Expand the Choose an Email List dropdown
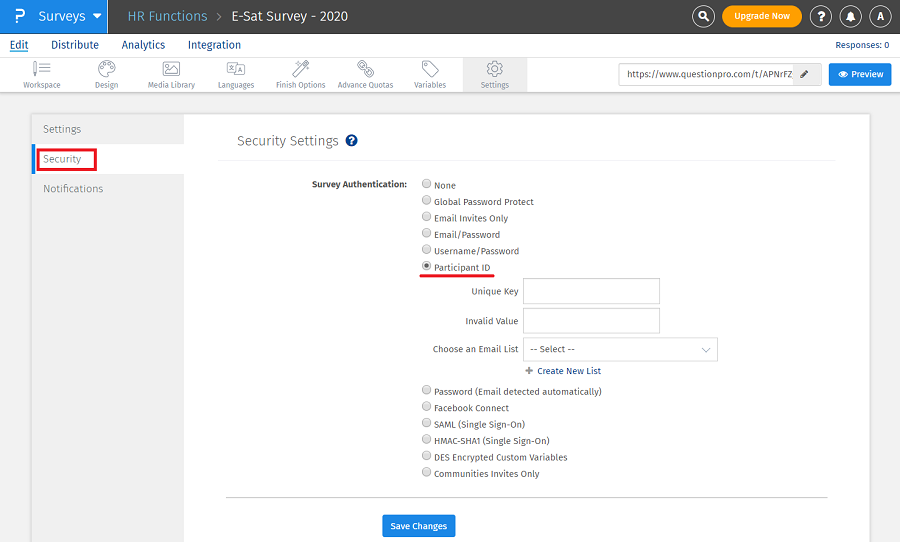The width and height of the screenshot is (900, 542). coord(620,349)
